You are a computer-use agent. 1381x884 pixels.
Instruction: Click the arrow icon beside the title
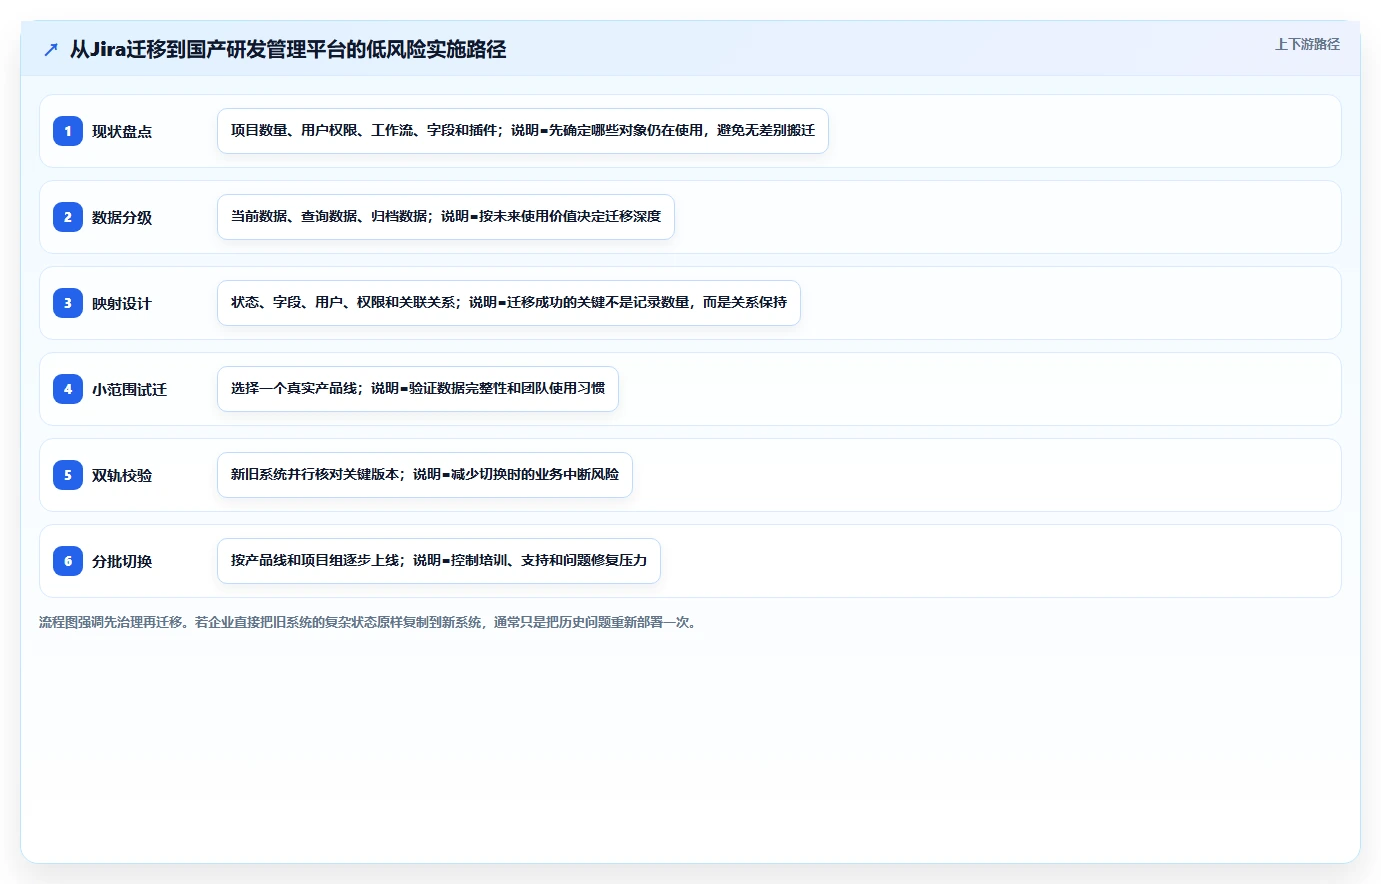(51, 49)
